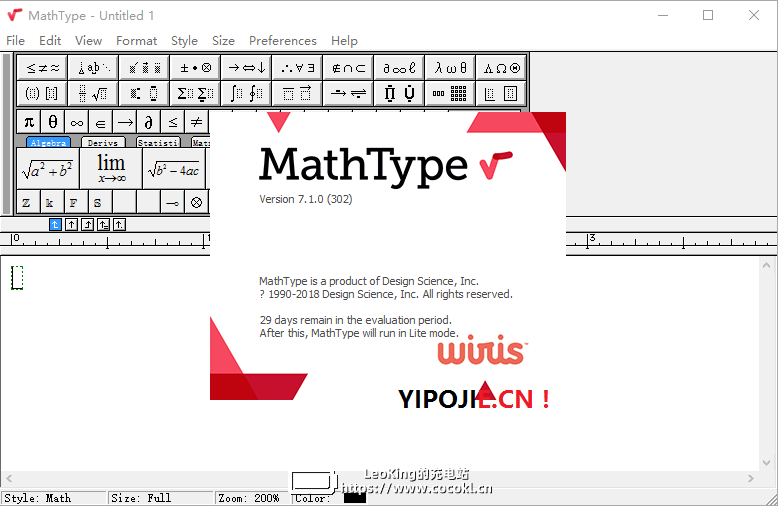Switch to the Derivs tab

(103, 142)
